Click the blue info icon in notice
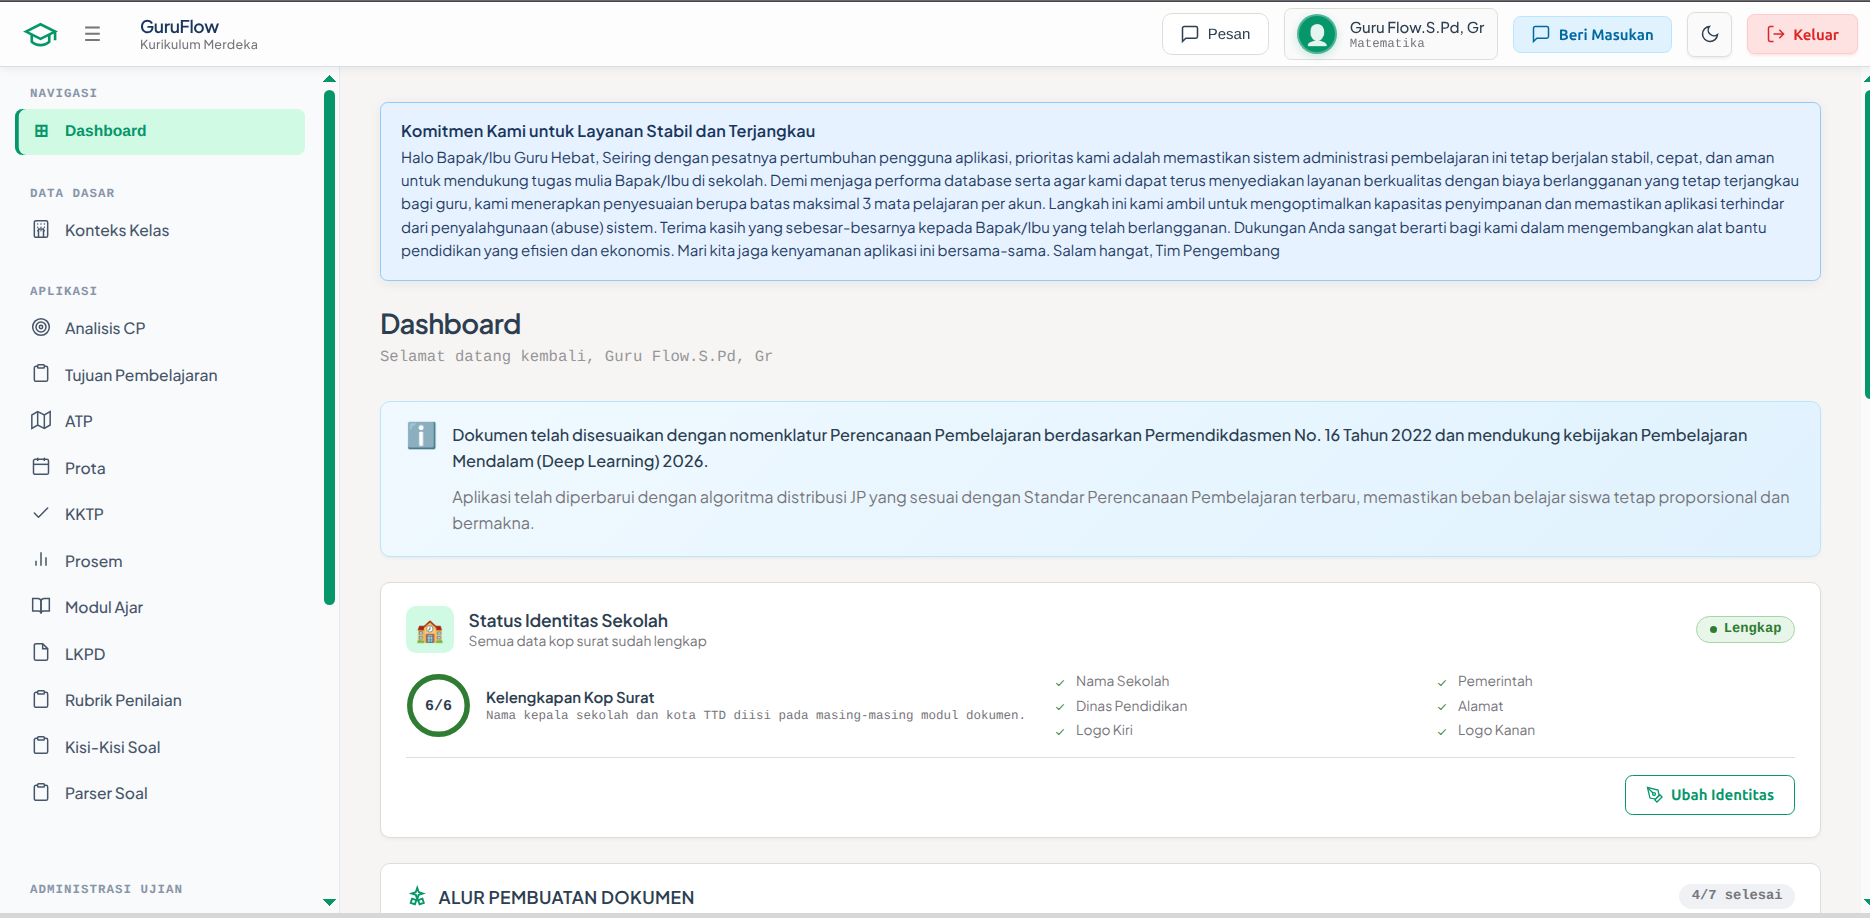This screenshot has height=918, width=1870. (421, 436)
